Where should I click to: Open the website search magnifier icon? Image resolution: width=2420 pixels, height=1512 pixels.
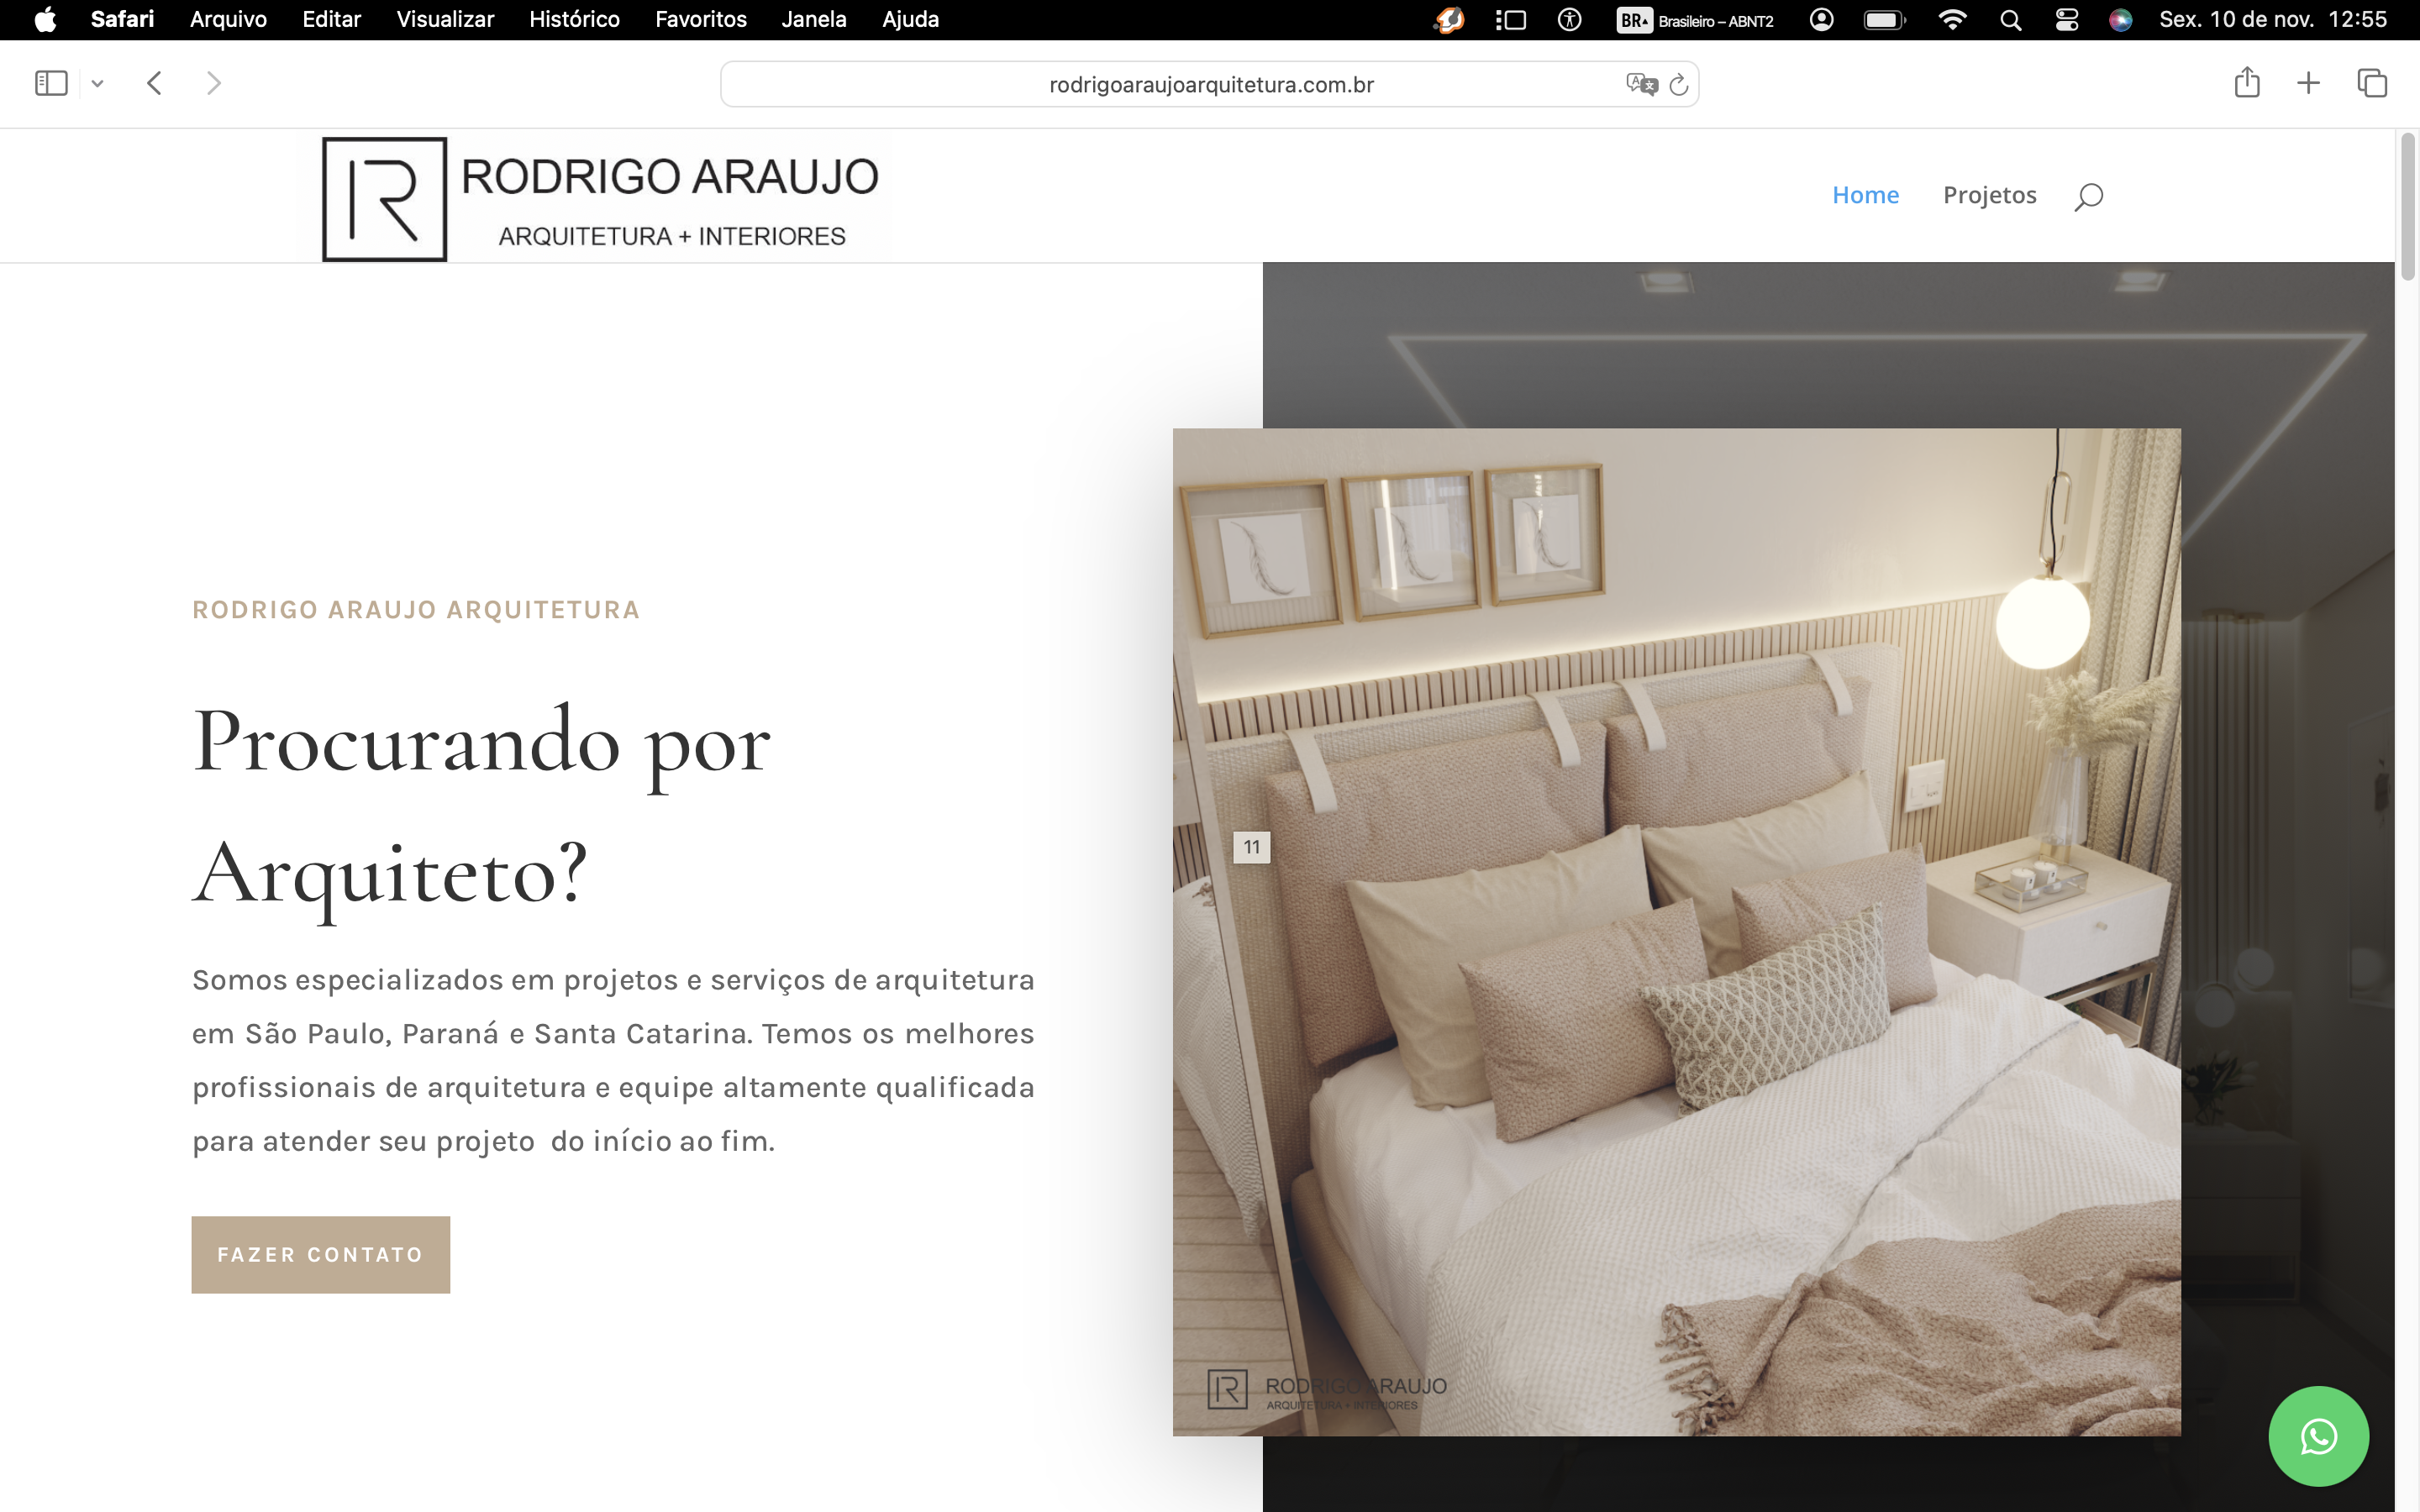coord(2088,196)
